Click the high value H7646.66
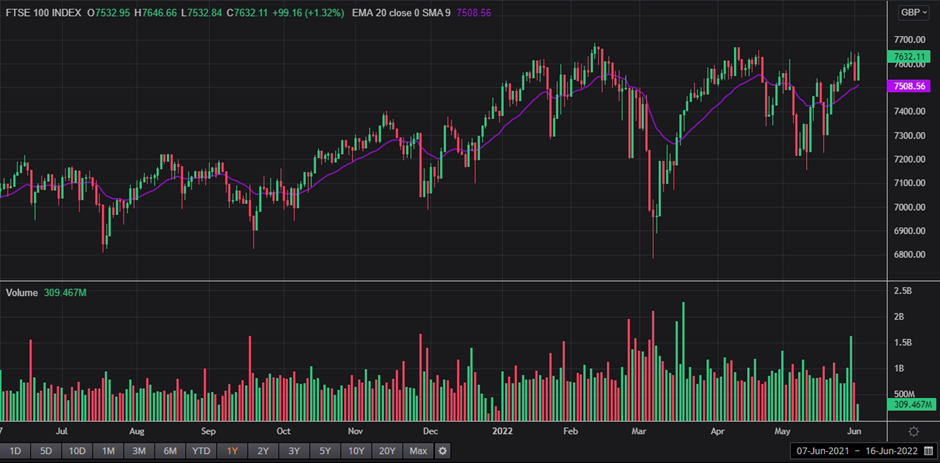This screenshot has height=463, width=940. (155, 13)
